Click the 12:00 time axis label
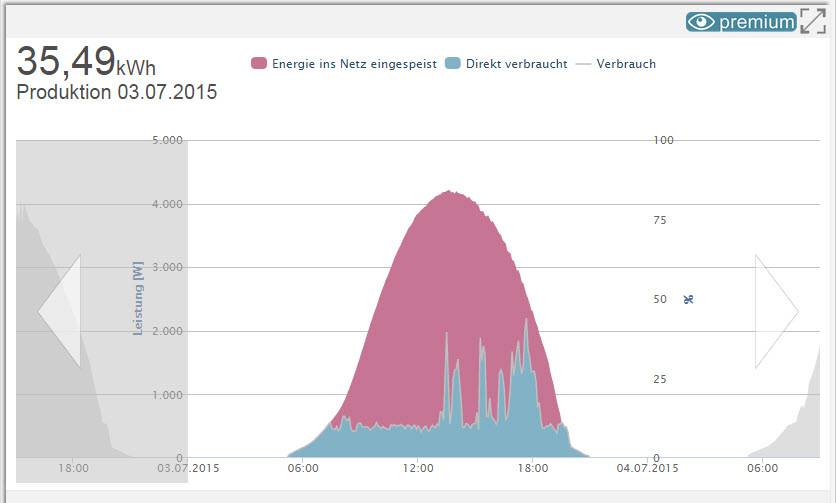Screen dimensions: 836x503 [x=418, y=468]
